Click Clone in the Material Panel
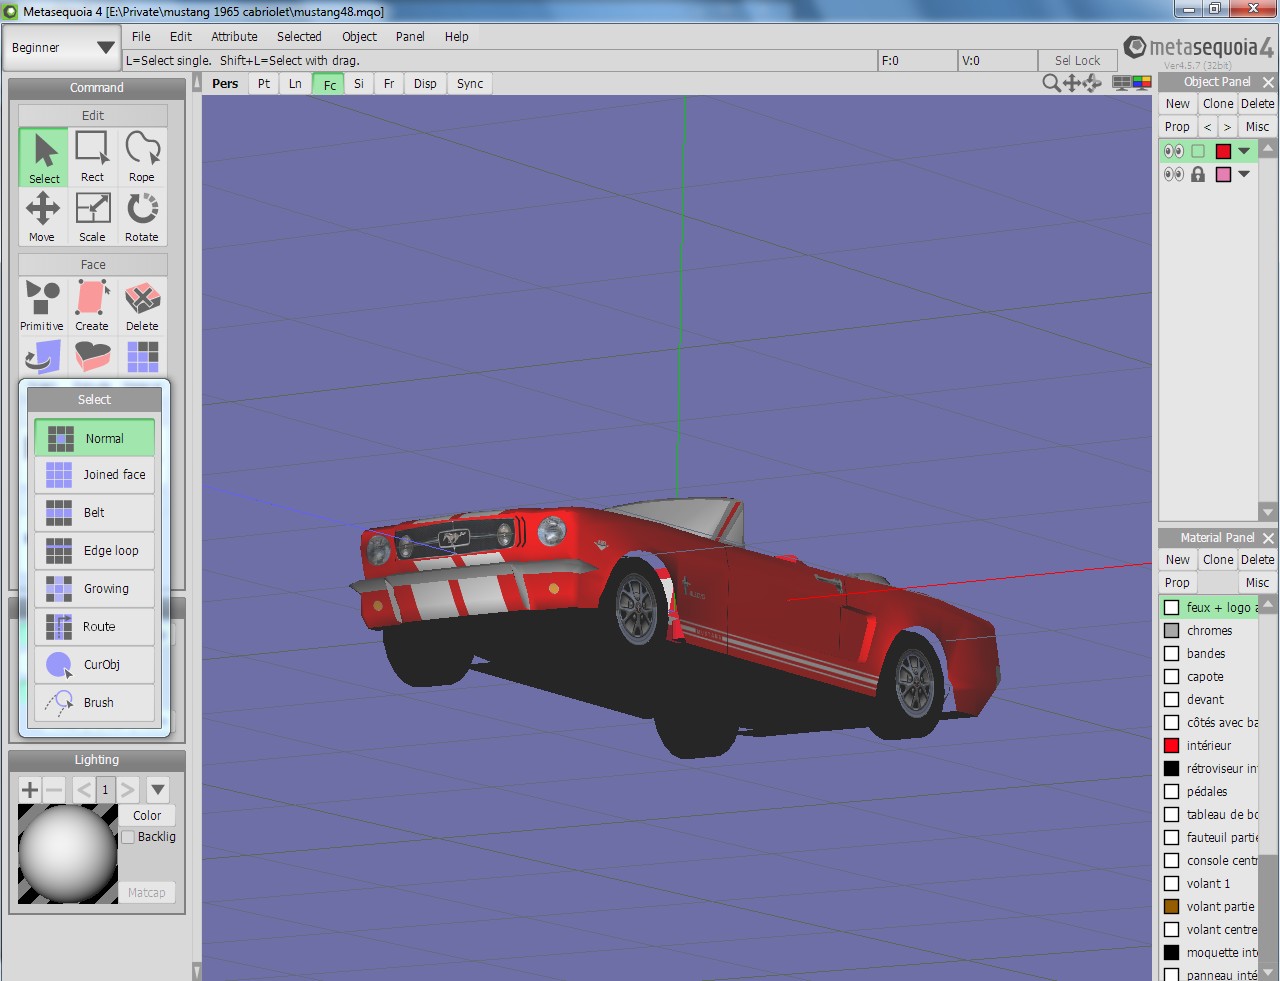This screenshot has width=1280, height=981. (x=1217, y=560)
